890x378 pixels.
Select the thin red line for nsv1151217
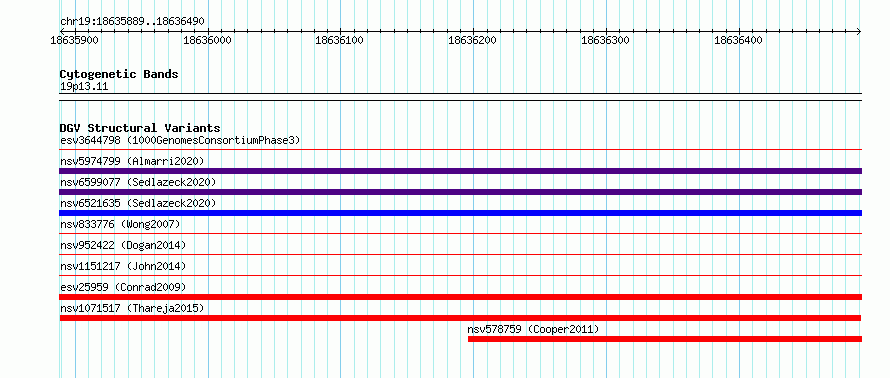pos(460,276)
